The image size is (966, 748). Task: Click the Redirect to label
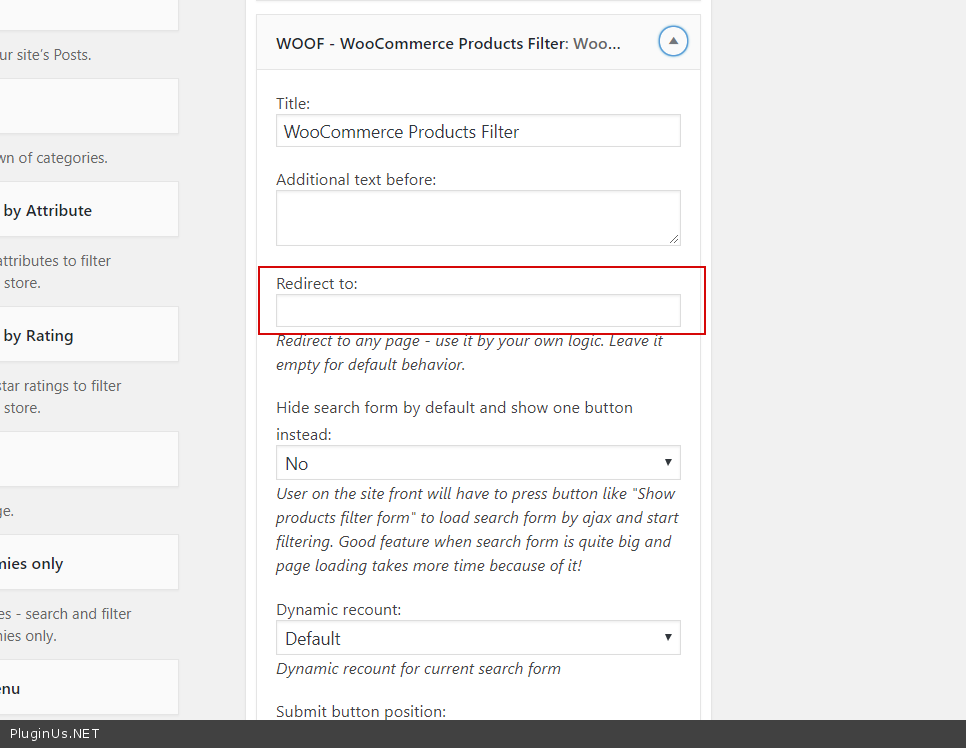317,283
